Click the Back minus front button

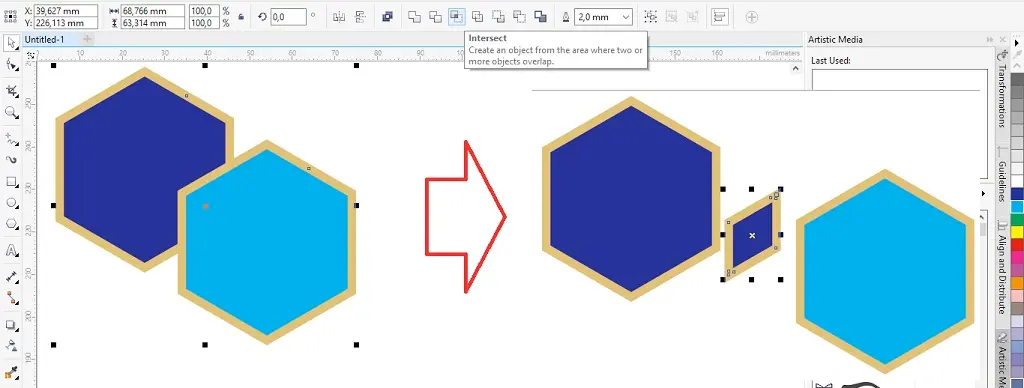pyautogui.click(x=519, y=17)
